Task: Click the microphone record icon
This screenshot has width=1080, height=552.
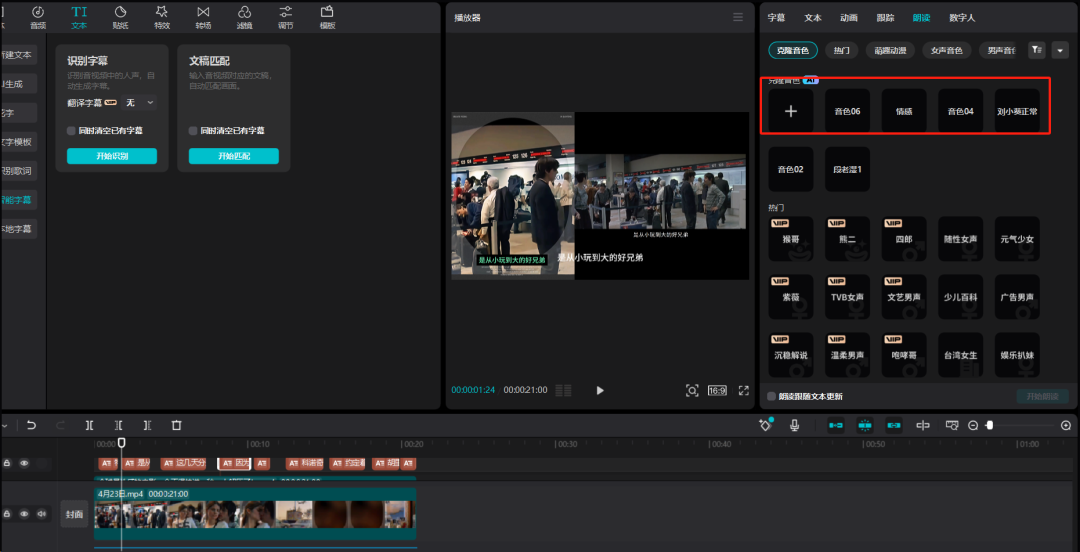Action: (794, 425)
